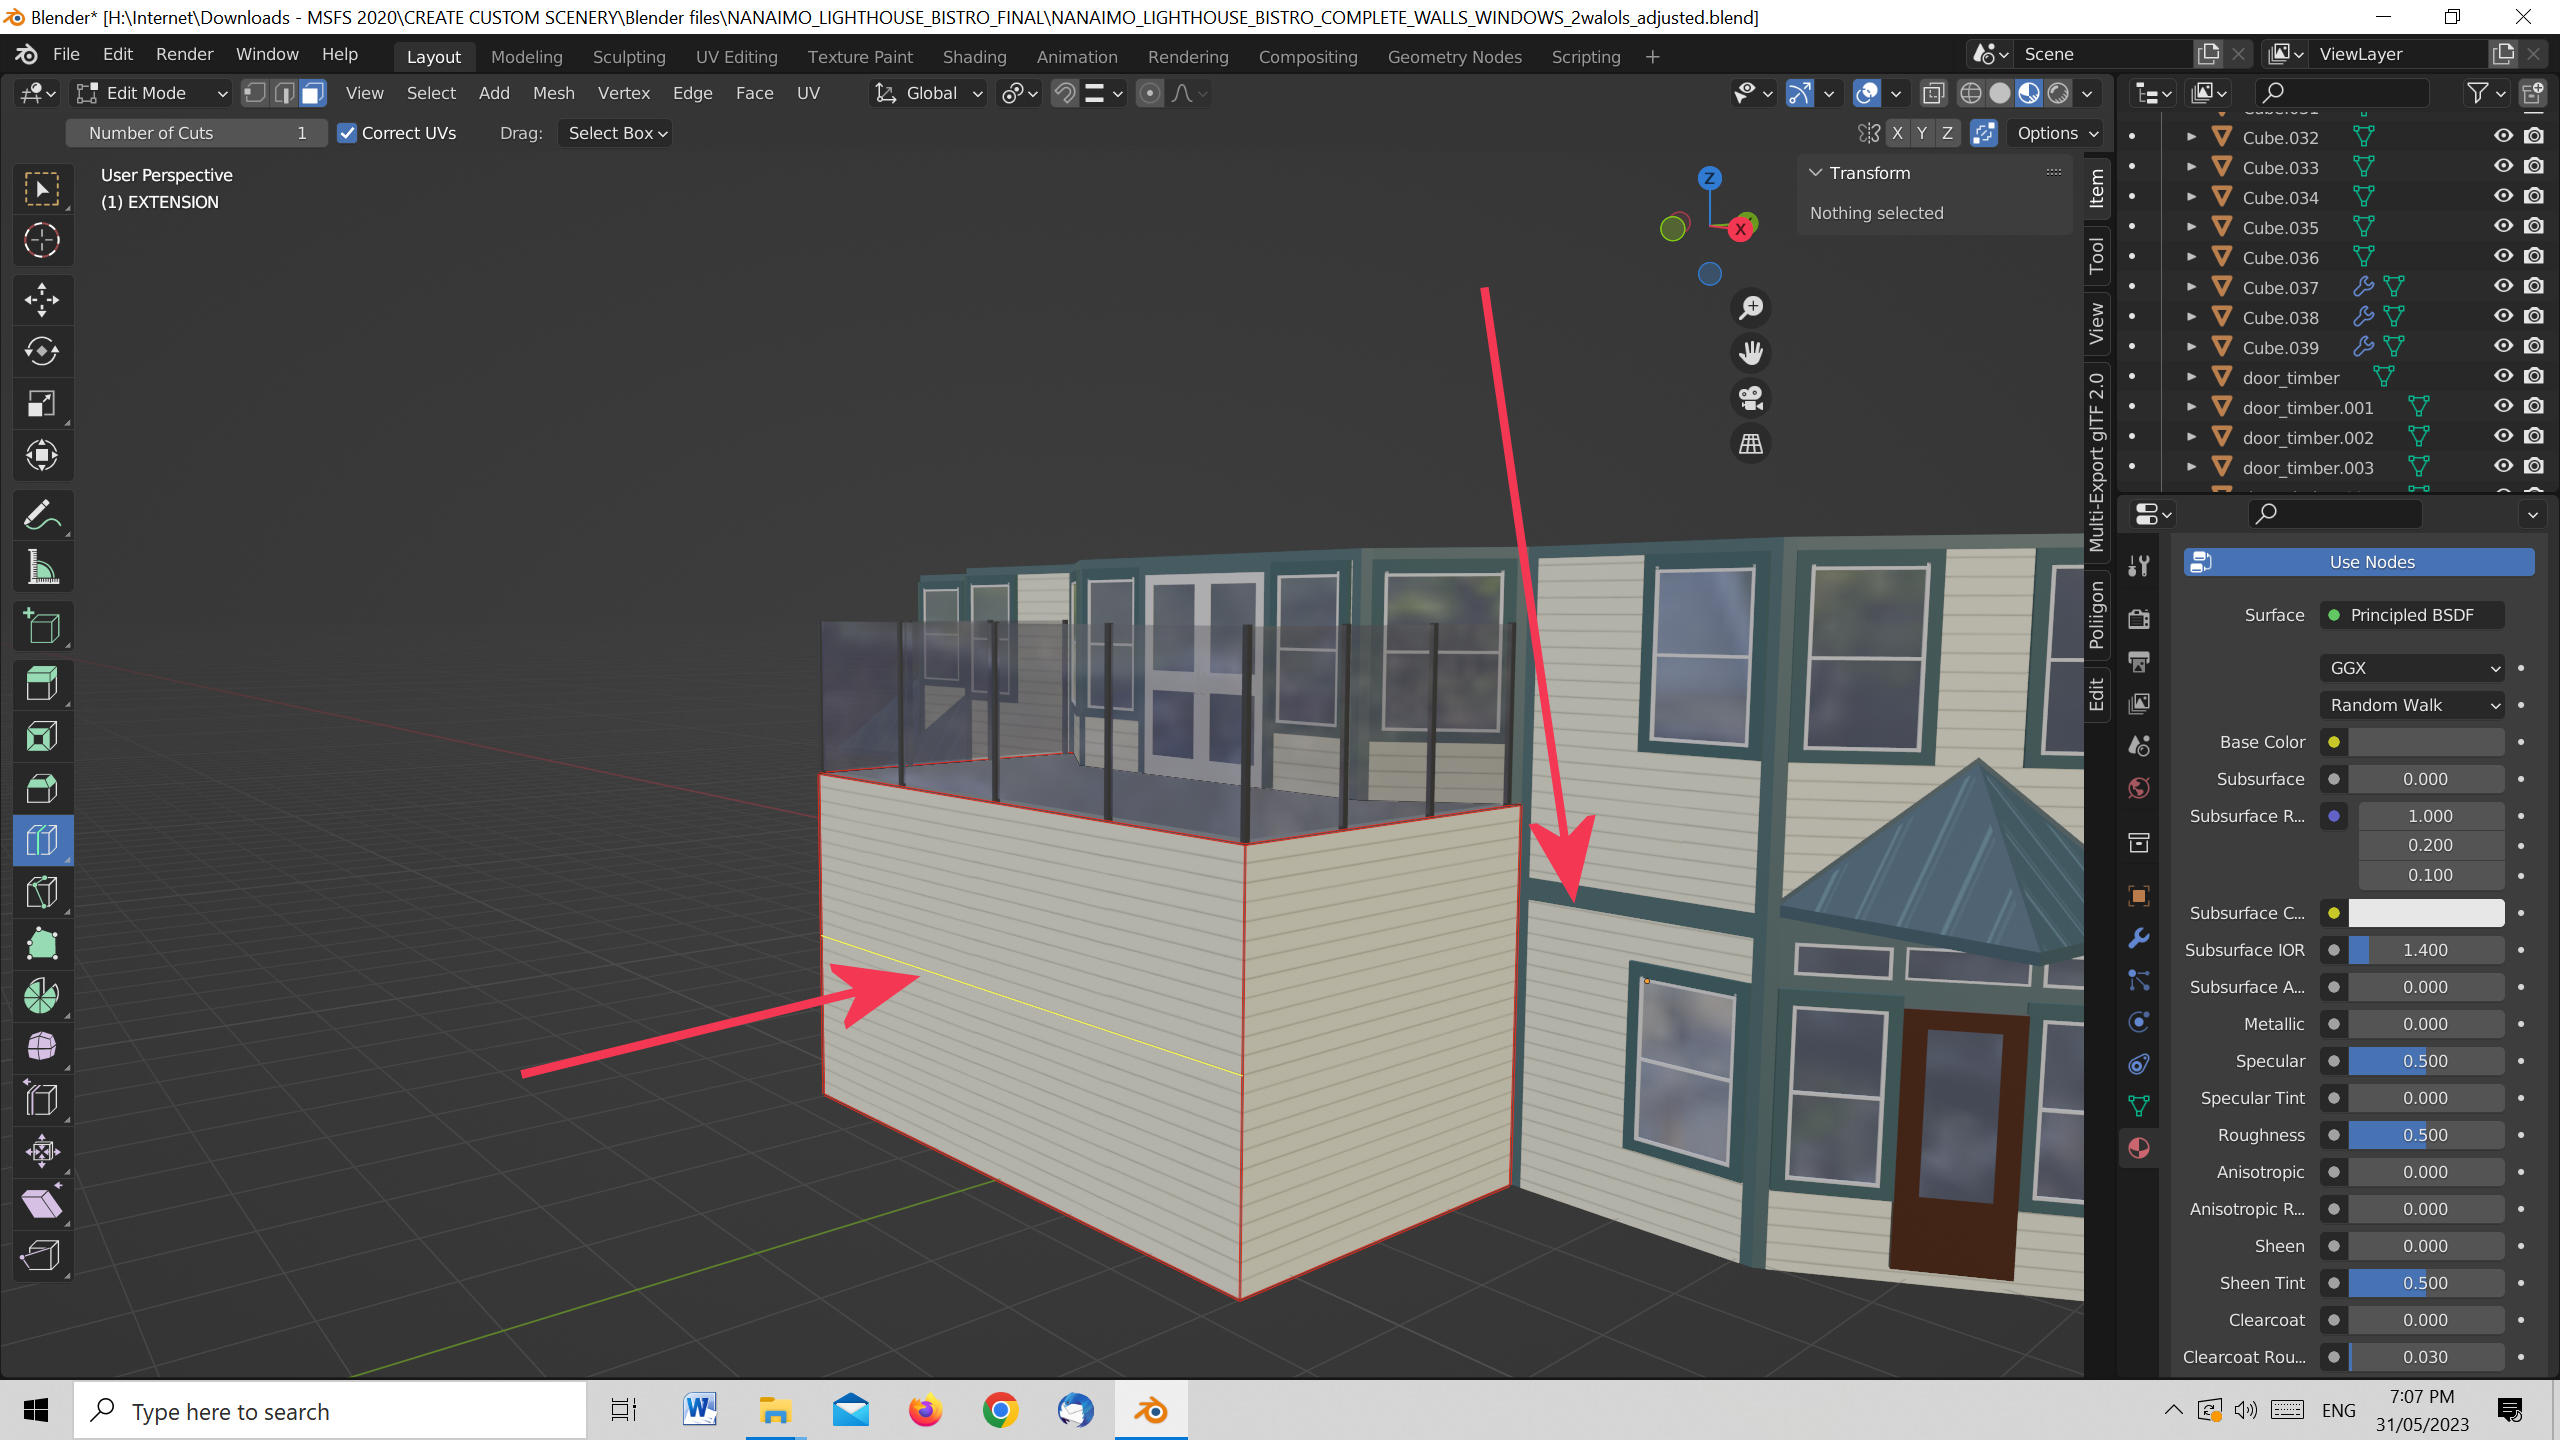Open the Drag Select Box dropdown
2560x1440 pixels.
615,133
